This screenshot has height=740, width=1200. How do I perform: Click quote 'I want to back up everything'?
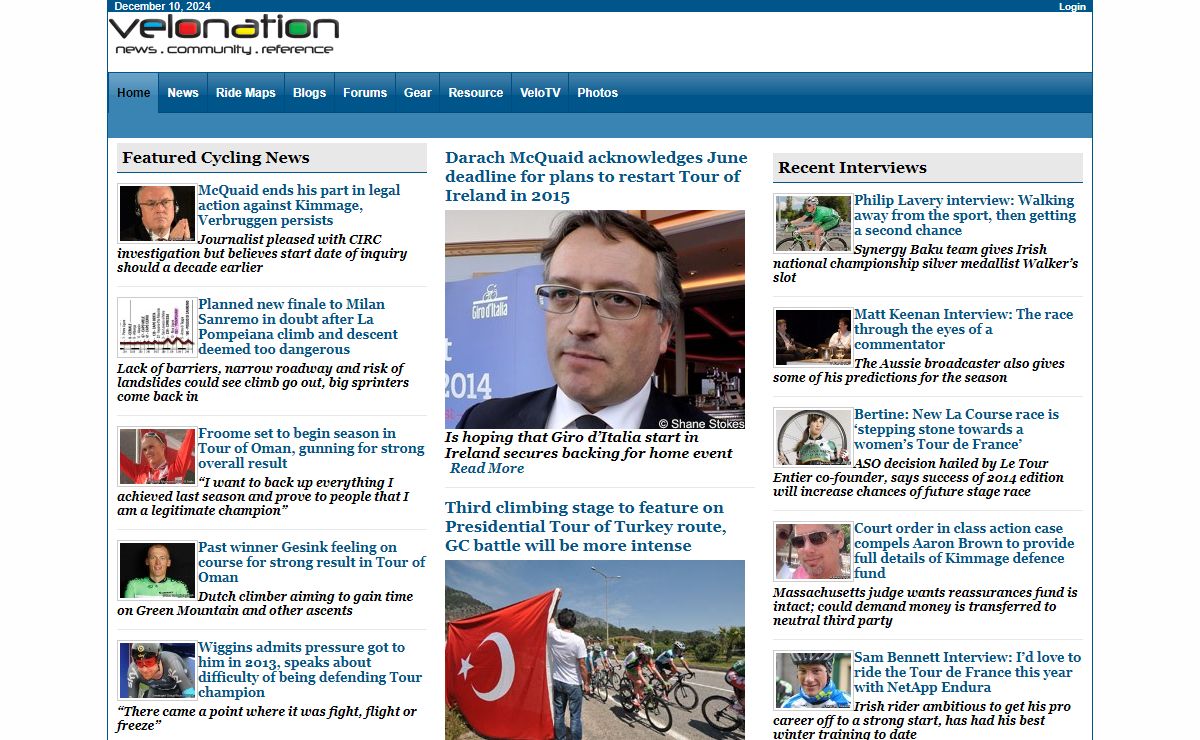click(x=263, y=496)
